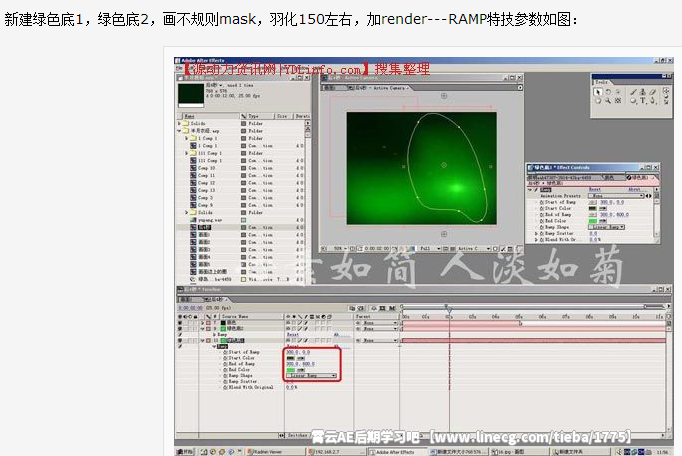The image size is (682, 456).
Task: Select 后6秒 tab in timeline window
Action: (x=215, y=299)
